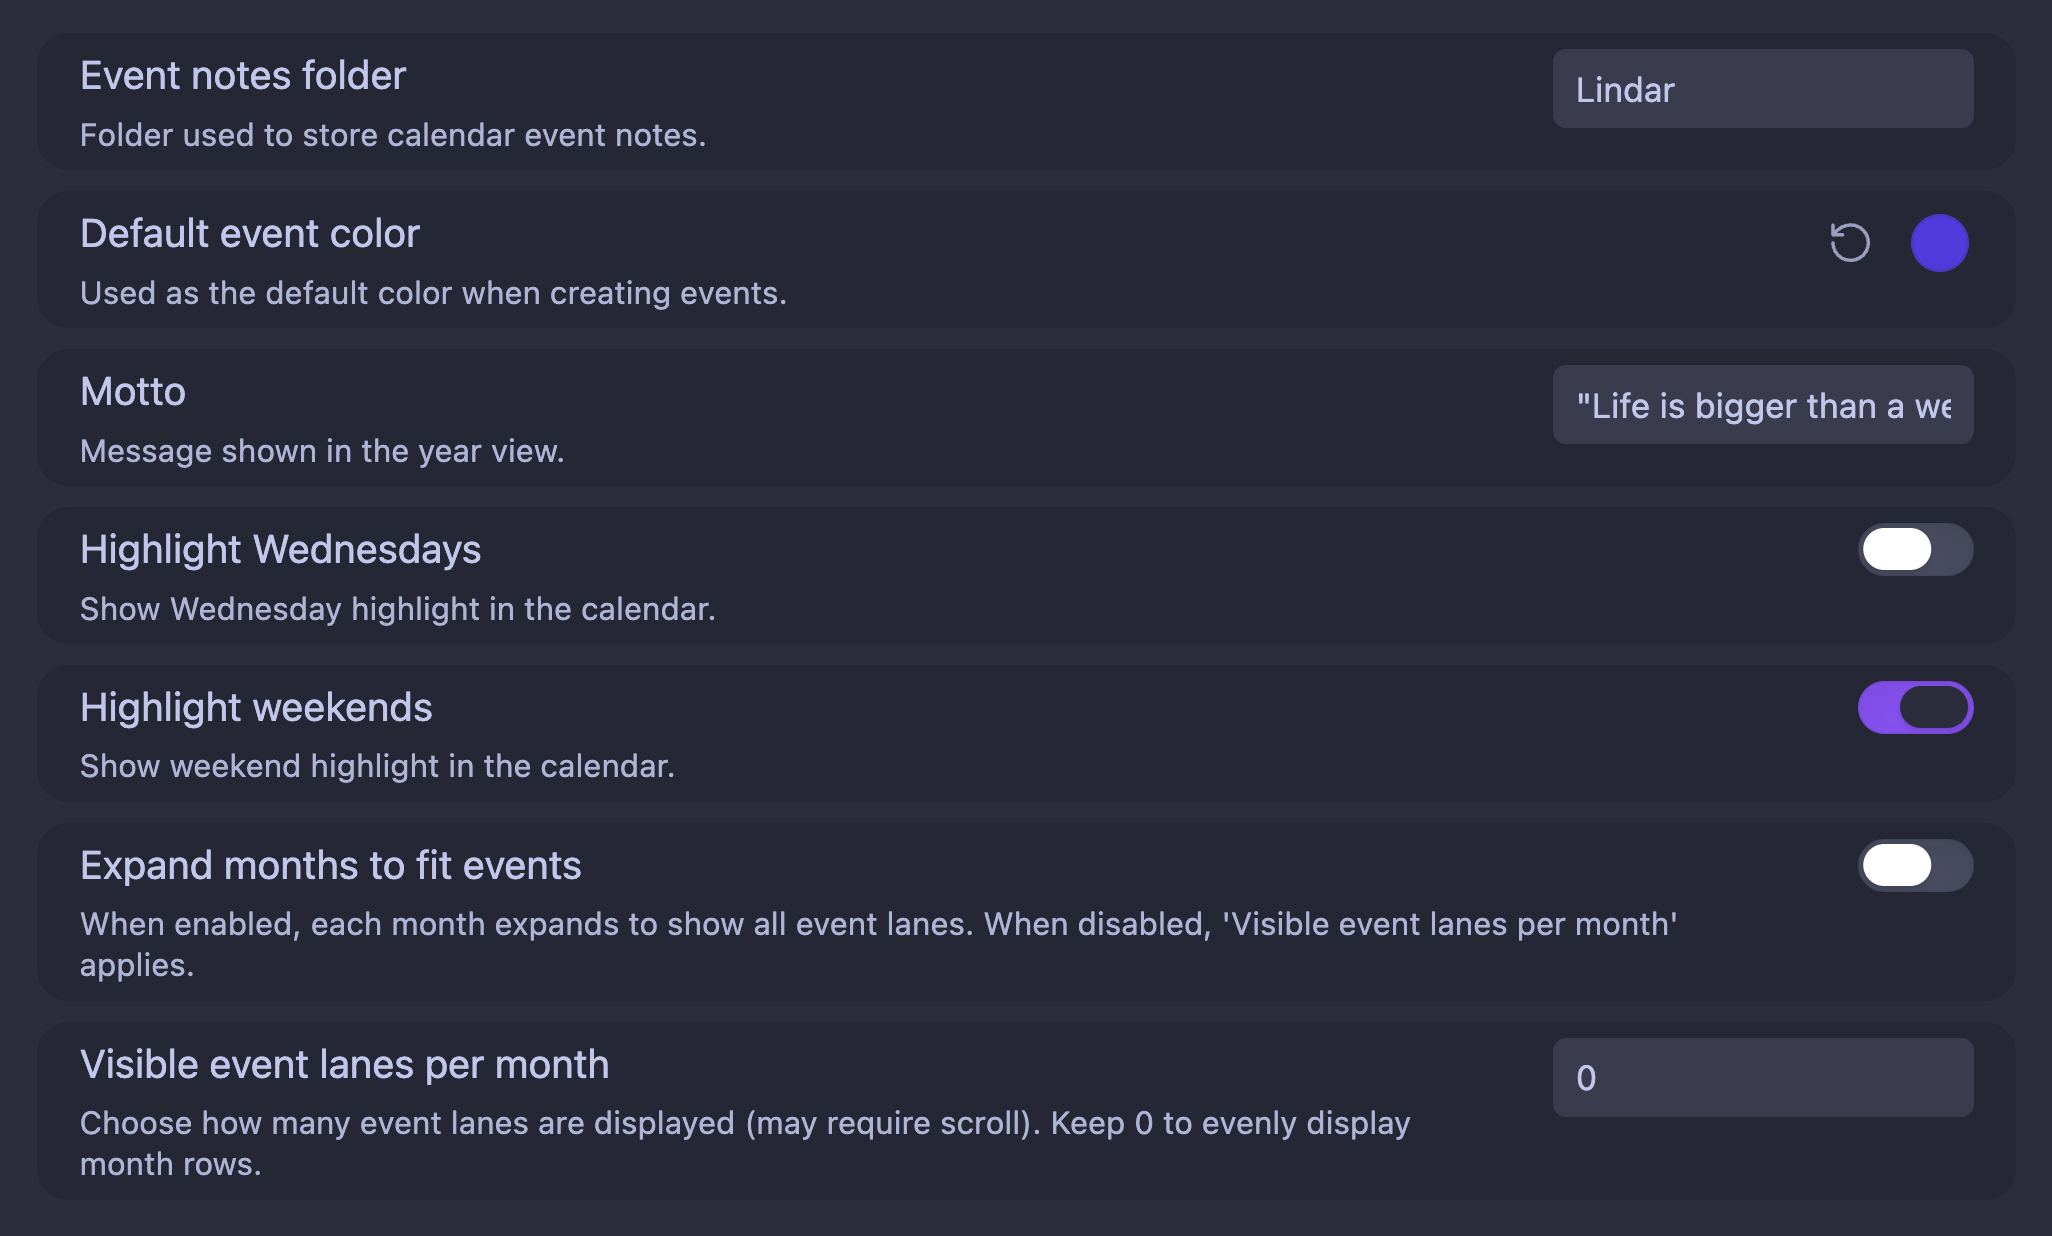
Task: Click 'Used as the default color' description
Action: (433, 293)
